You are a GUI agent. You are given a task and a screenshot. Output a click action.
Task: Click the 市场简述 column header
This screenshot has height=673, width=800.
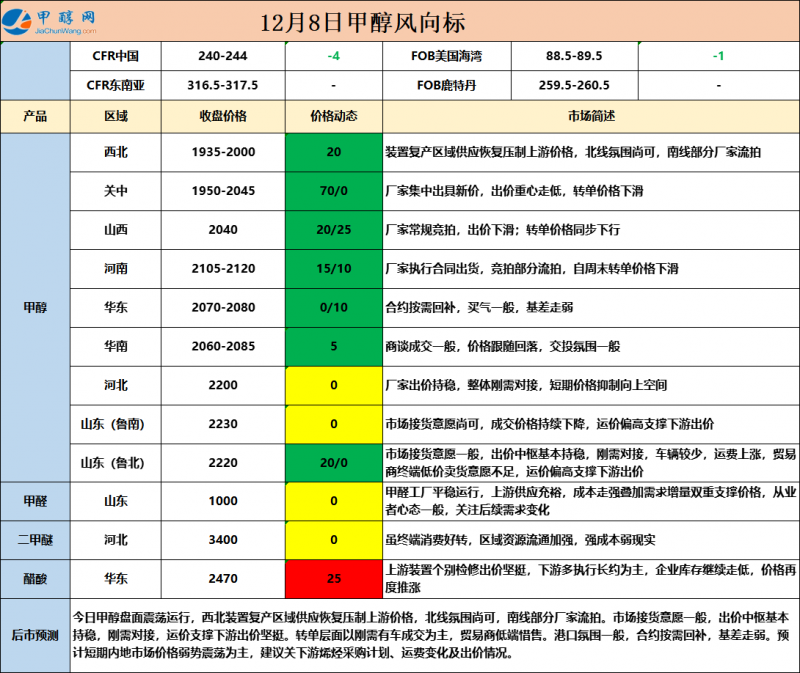click(589, 116)
